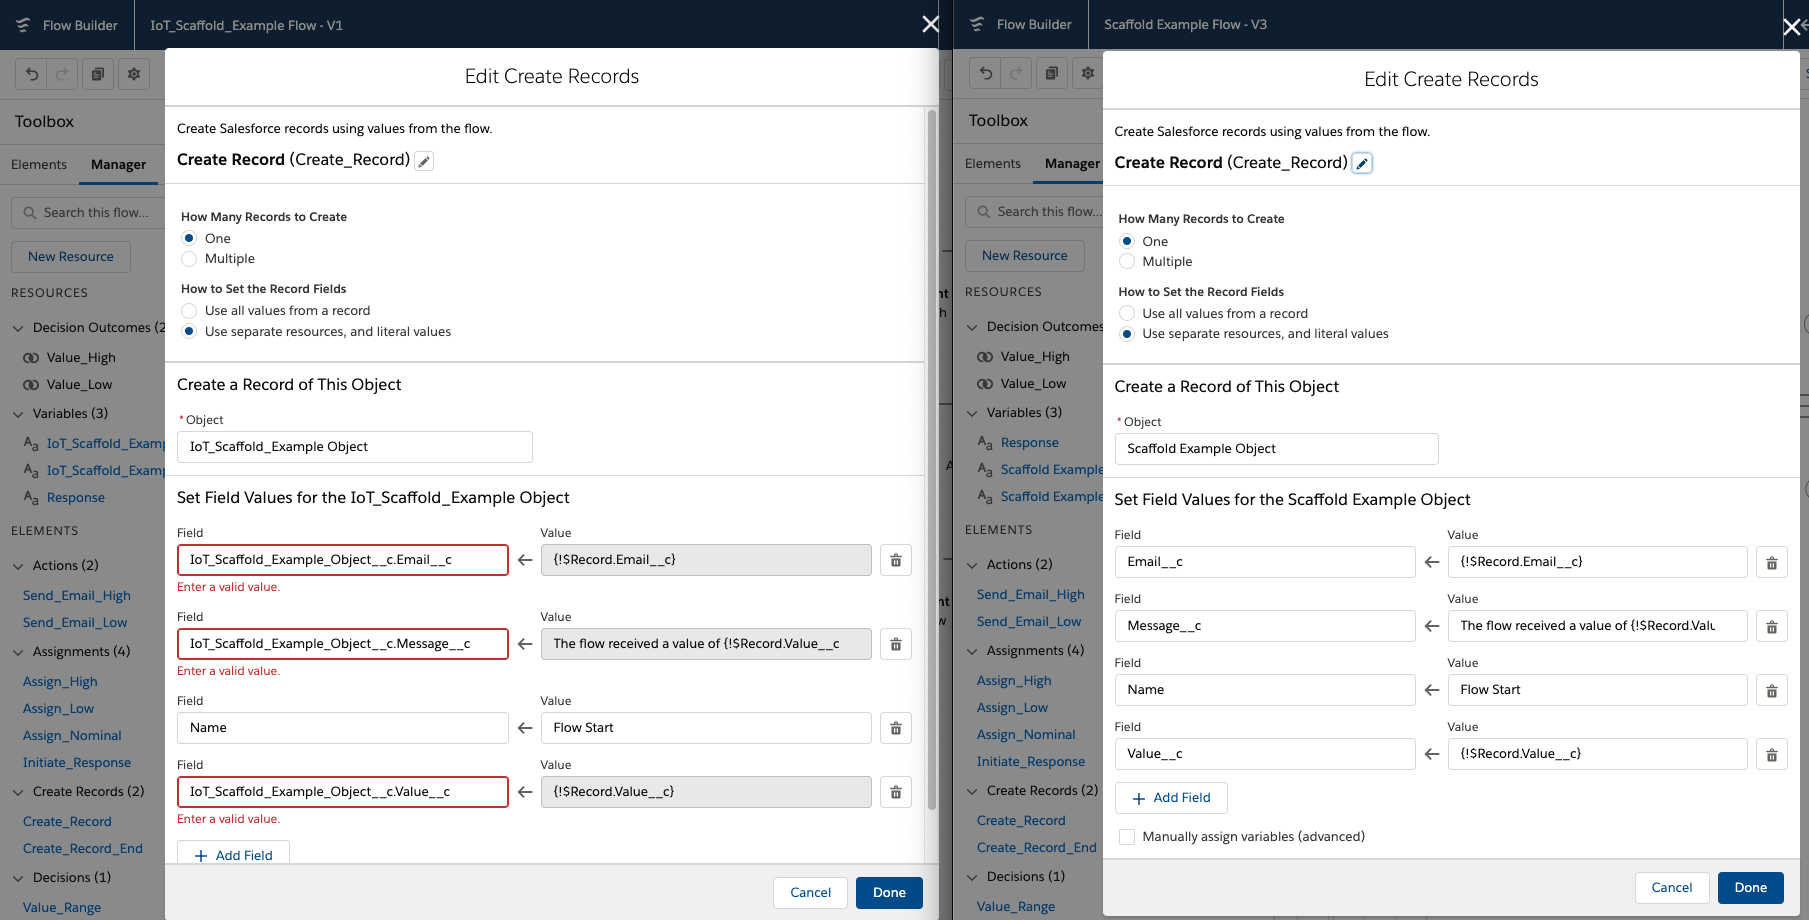Screen dimensions: 1809x920
Task: Enable Manually assign variables (advanced) checkbox
Action: tap(1127, 837)
